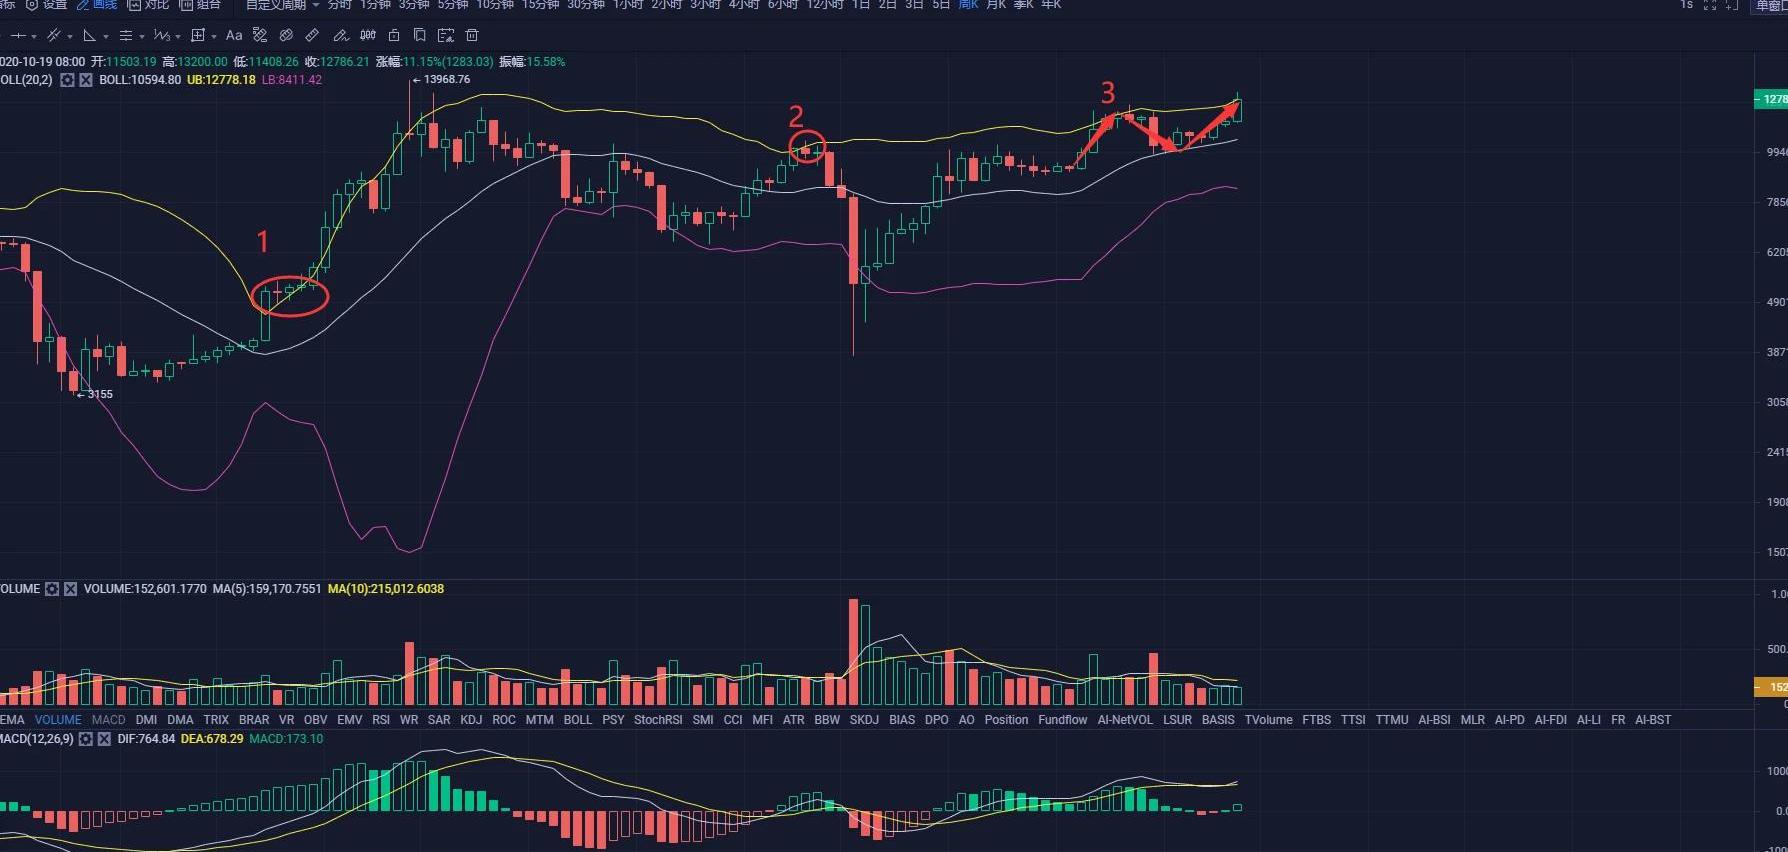Click the fullscreen chart icon
The height and width of the screenshot is (852, 1788).
point(1710,4)
